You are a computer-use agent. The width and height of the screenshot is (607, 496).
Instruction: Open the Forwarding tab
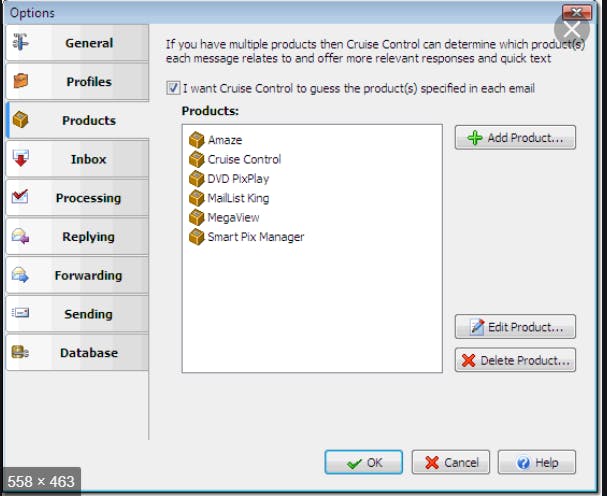click(x=77, y=275)
